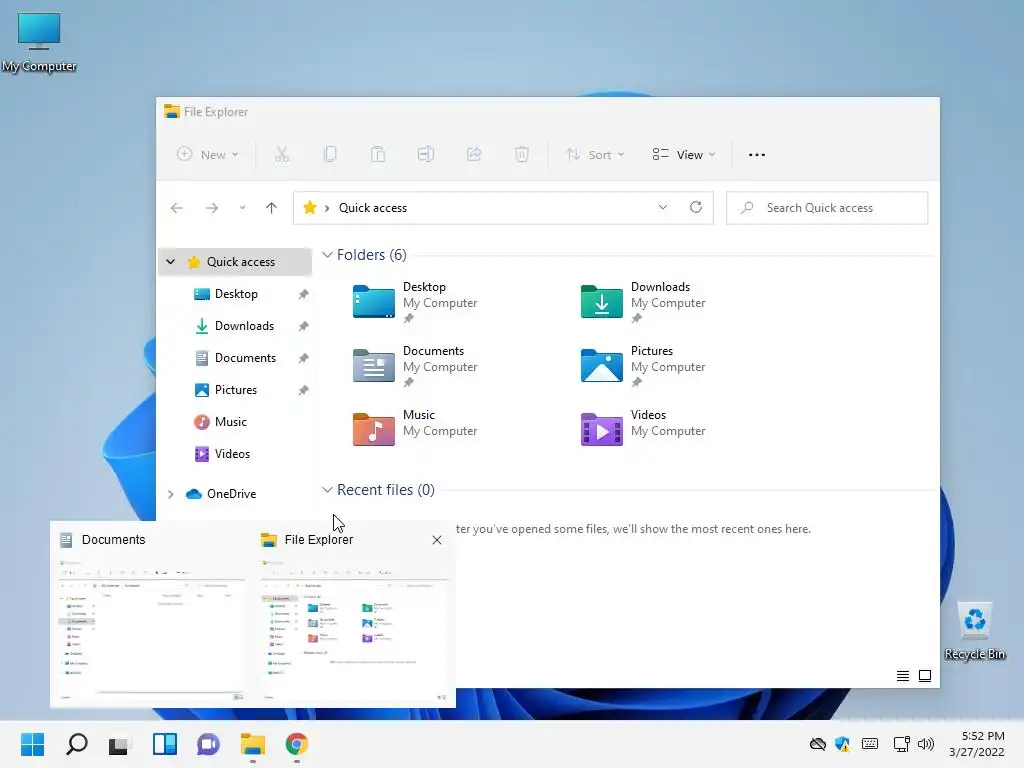Open Google Chrome from taskbar

pos(296,744)
